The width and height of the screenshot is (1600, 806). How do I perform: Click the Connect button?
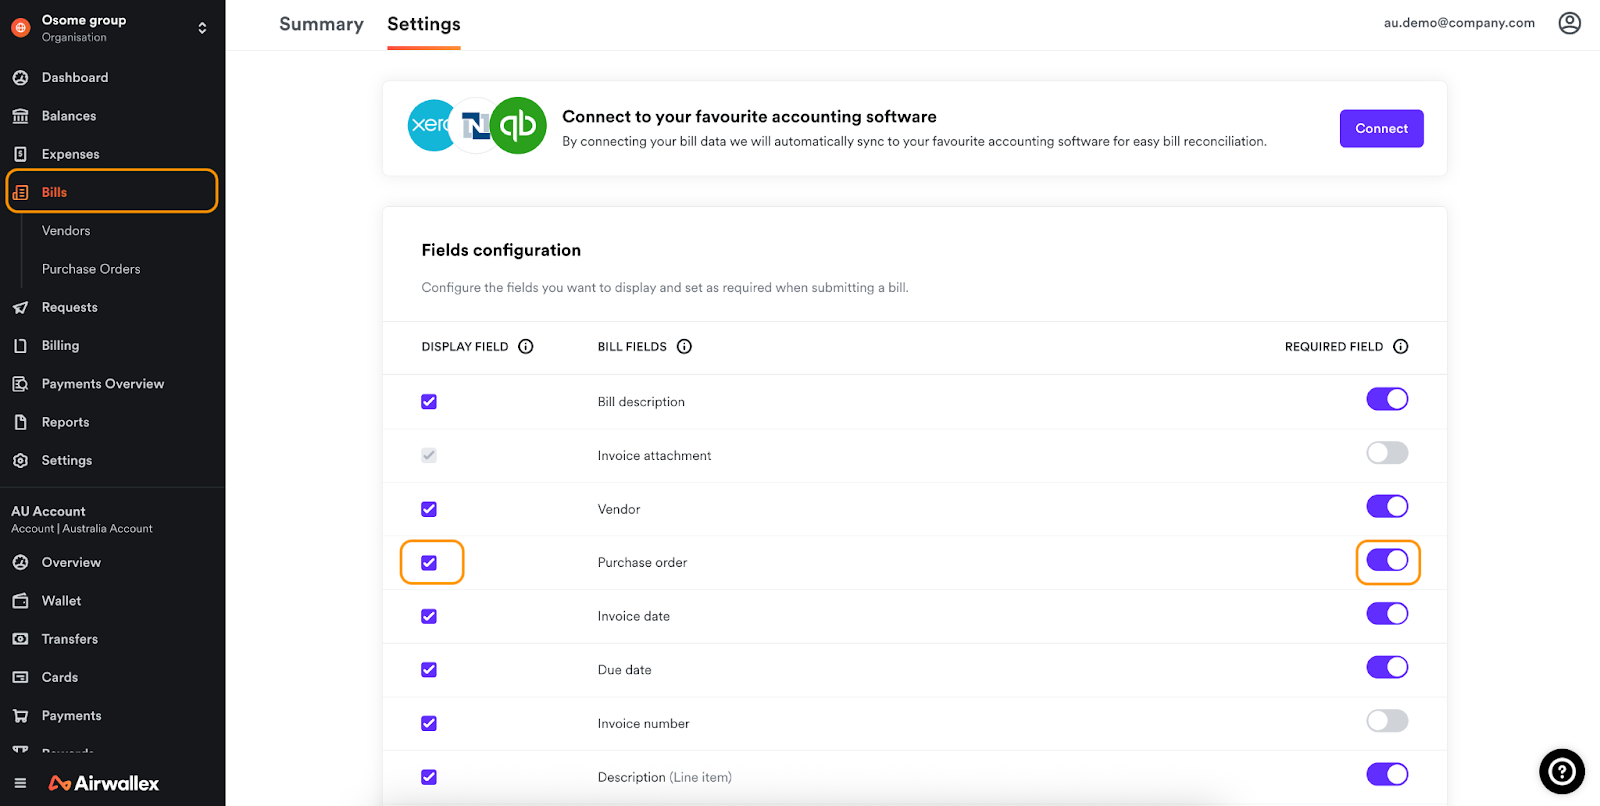pyautogui.click(x=1381, y=129)
